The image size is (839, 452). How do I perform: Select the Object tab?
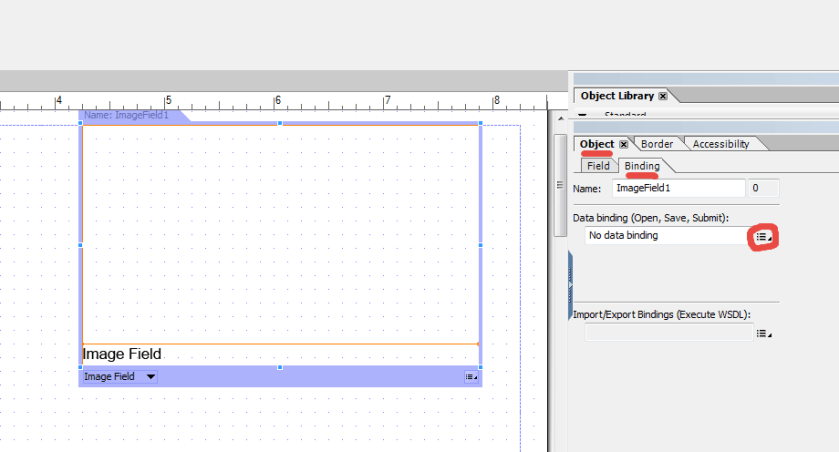(x=597, y=144)
